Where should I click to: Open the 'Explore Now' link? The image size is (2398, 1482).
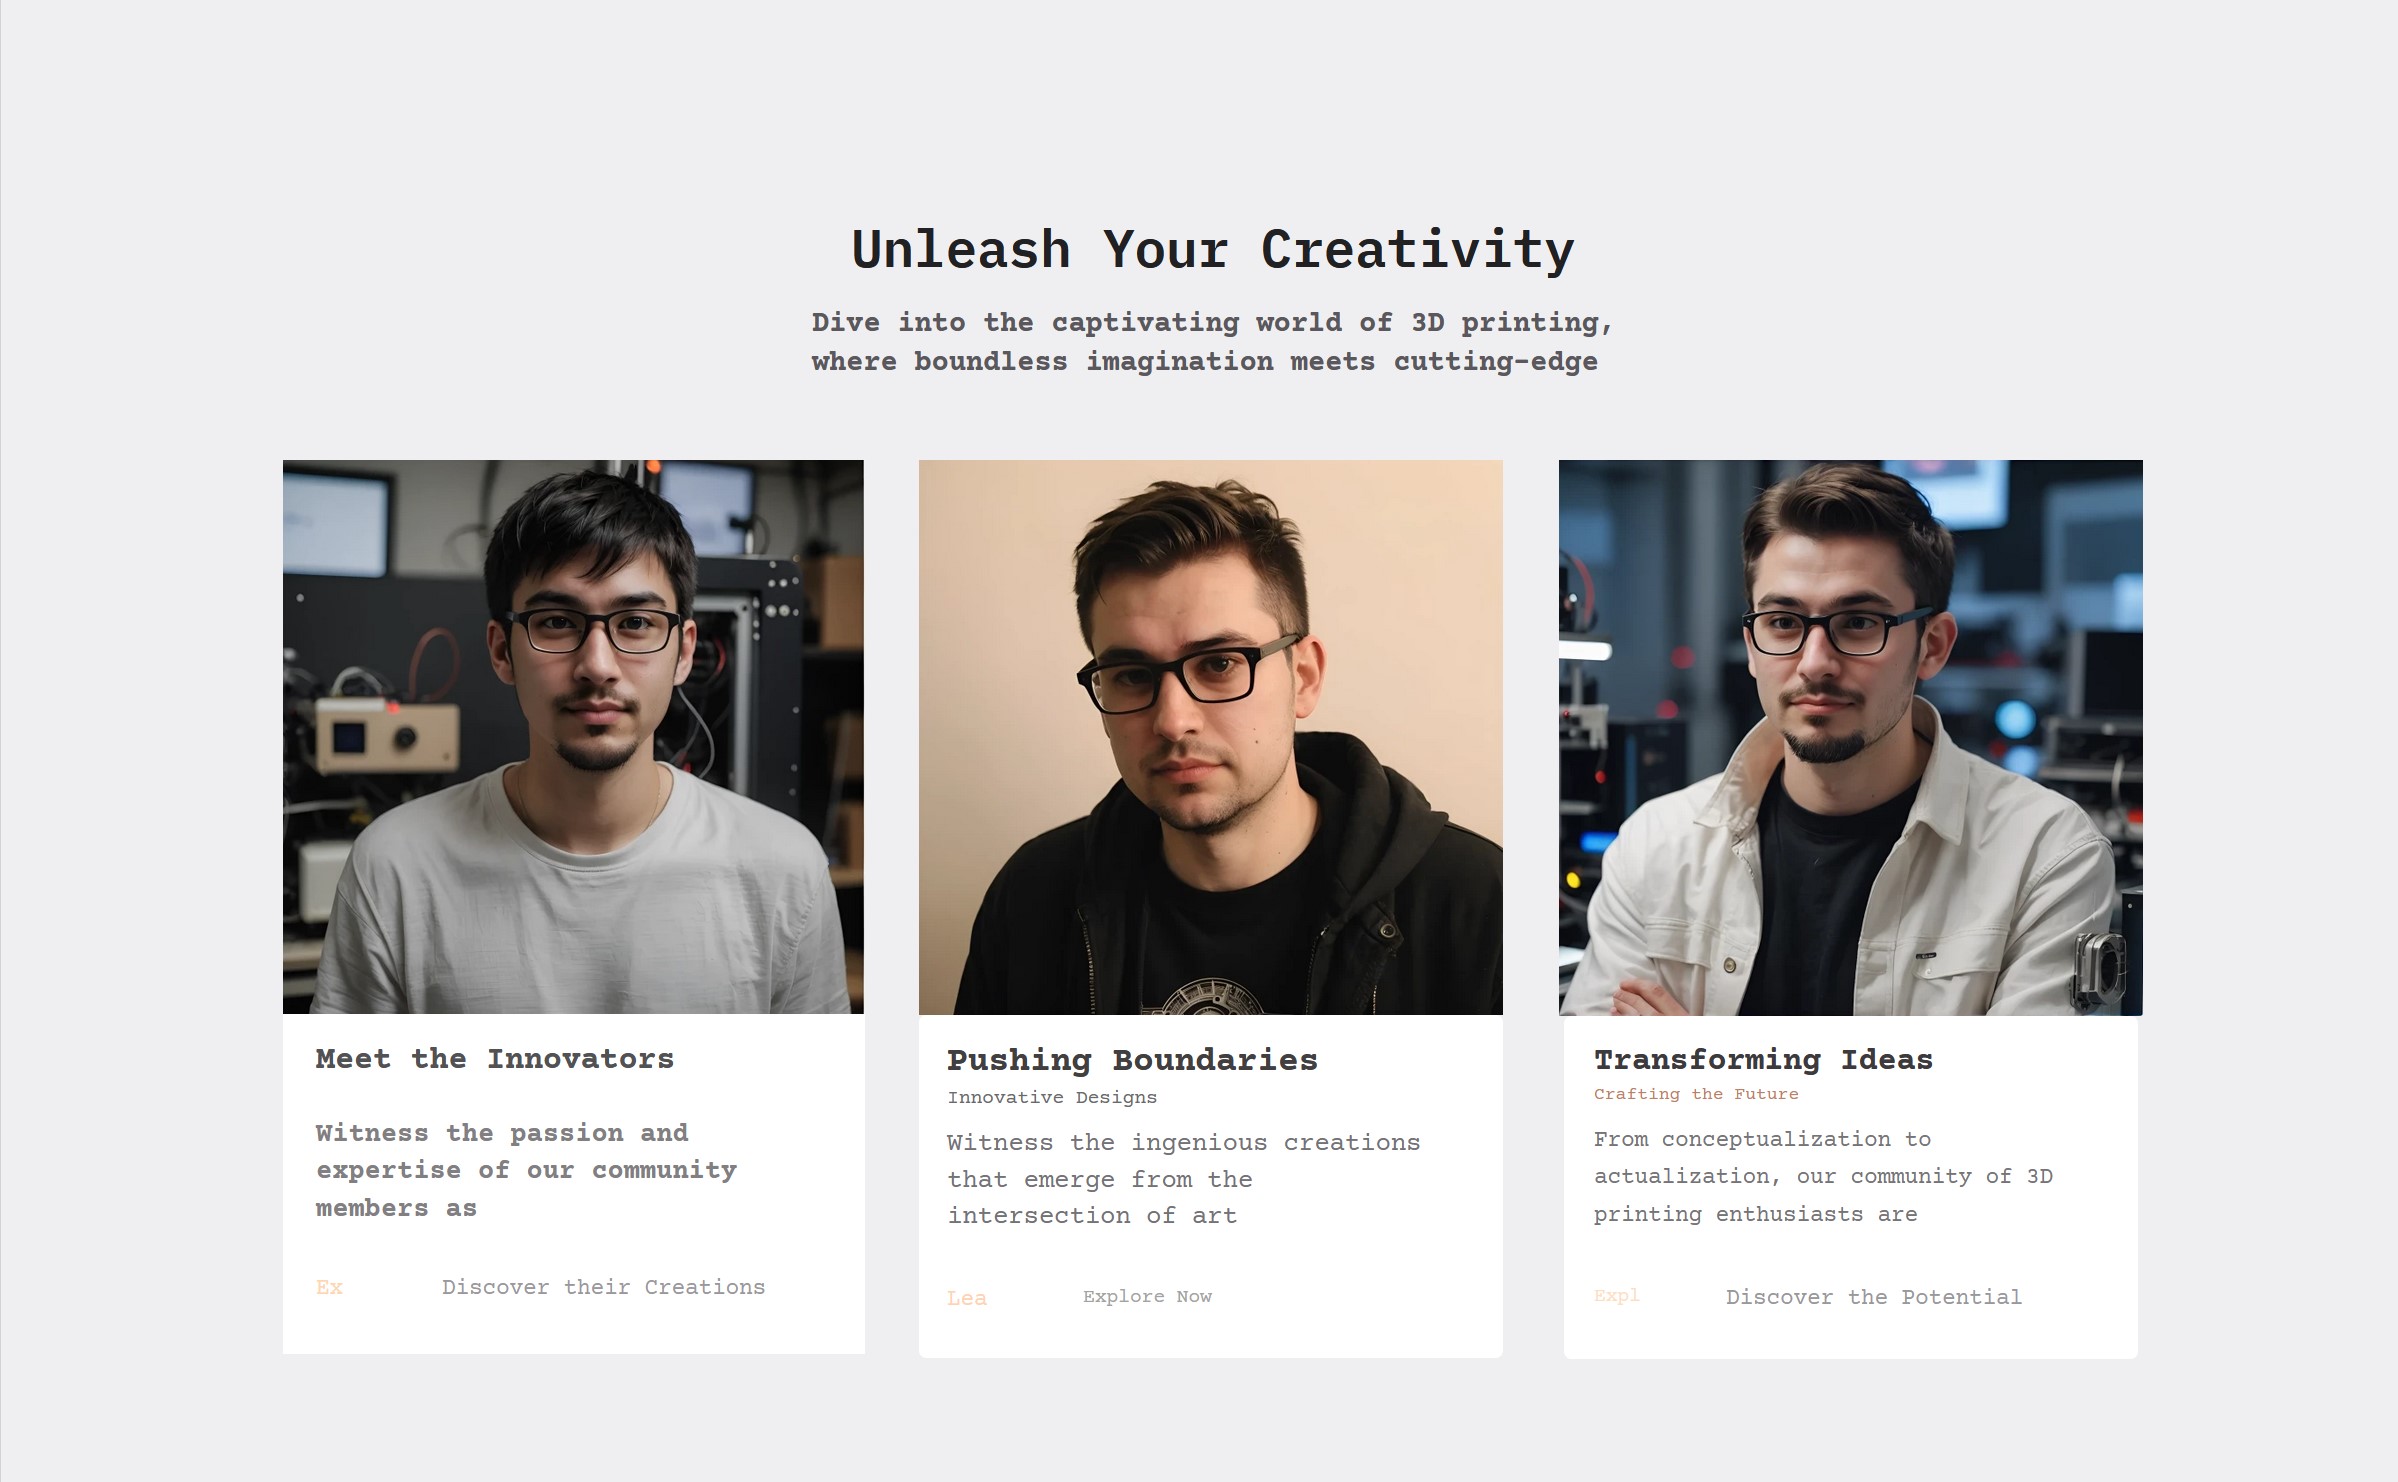click(x=1147, y=1296)
